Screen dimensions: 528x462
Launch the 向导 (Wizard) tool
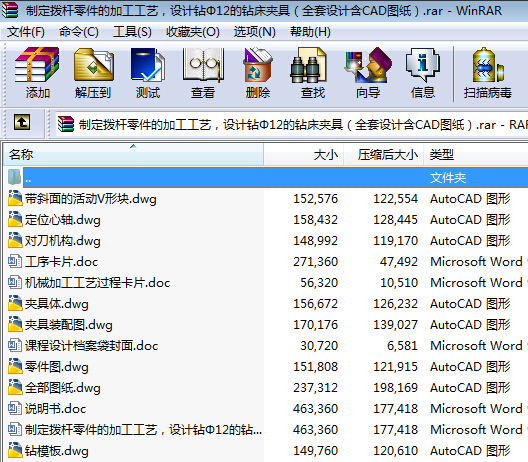point(368,65)
